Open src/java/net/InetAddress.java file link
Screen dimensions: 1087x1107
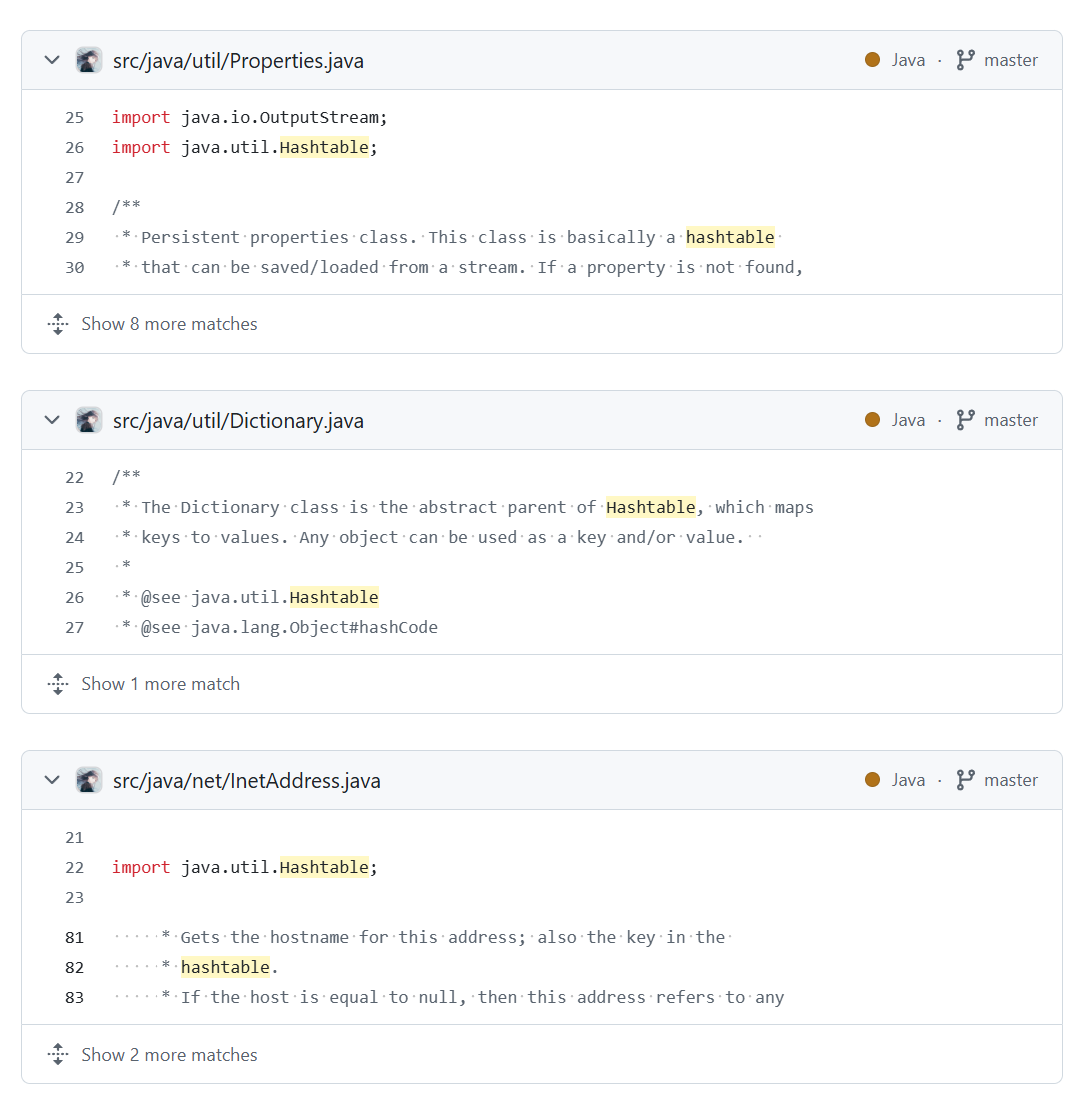[x=246, y=781]
